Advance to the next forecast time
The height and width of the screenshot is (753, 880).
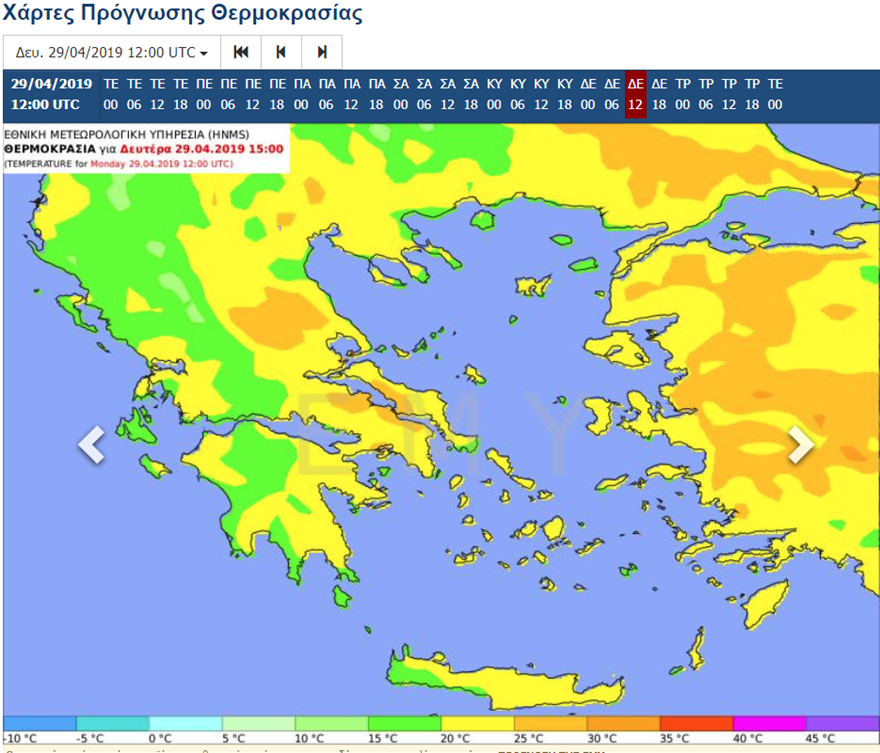(x=321, y=52)
